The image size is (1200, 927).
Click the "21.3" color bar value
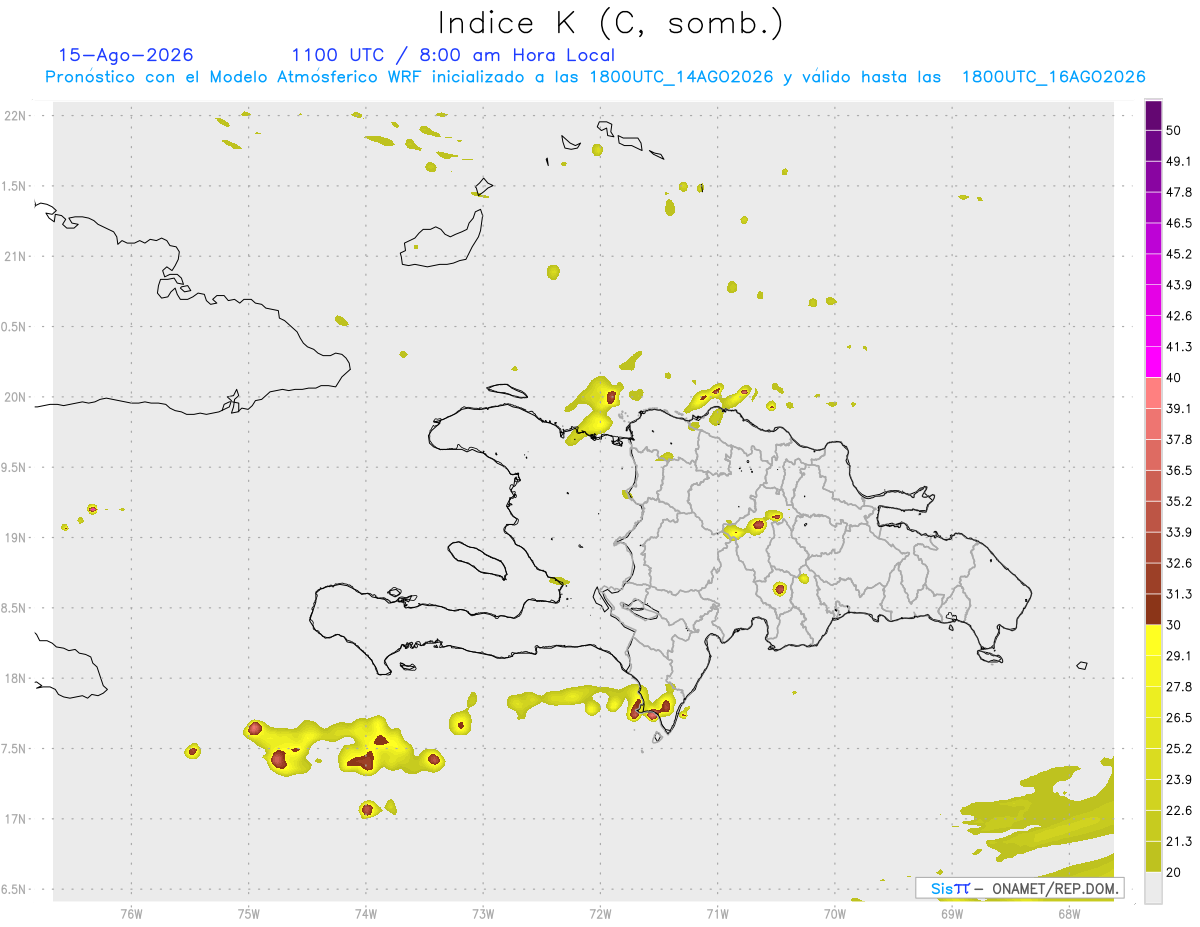coord(1179,842)
